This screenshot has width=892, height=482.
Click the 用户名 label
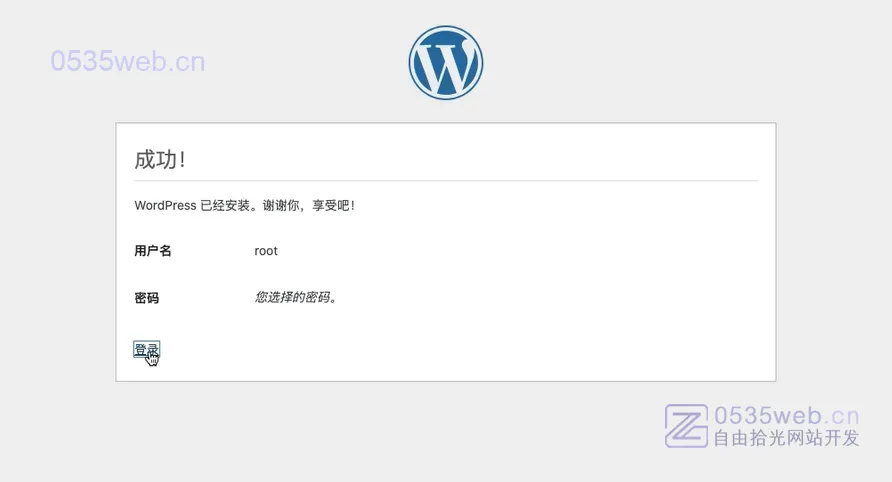pos(153,251)
